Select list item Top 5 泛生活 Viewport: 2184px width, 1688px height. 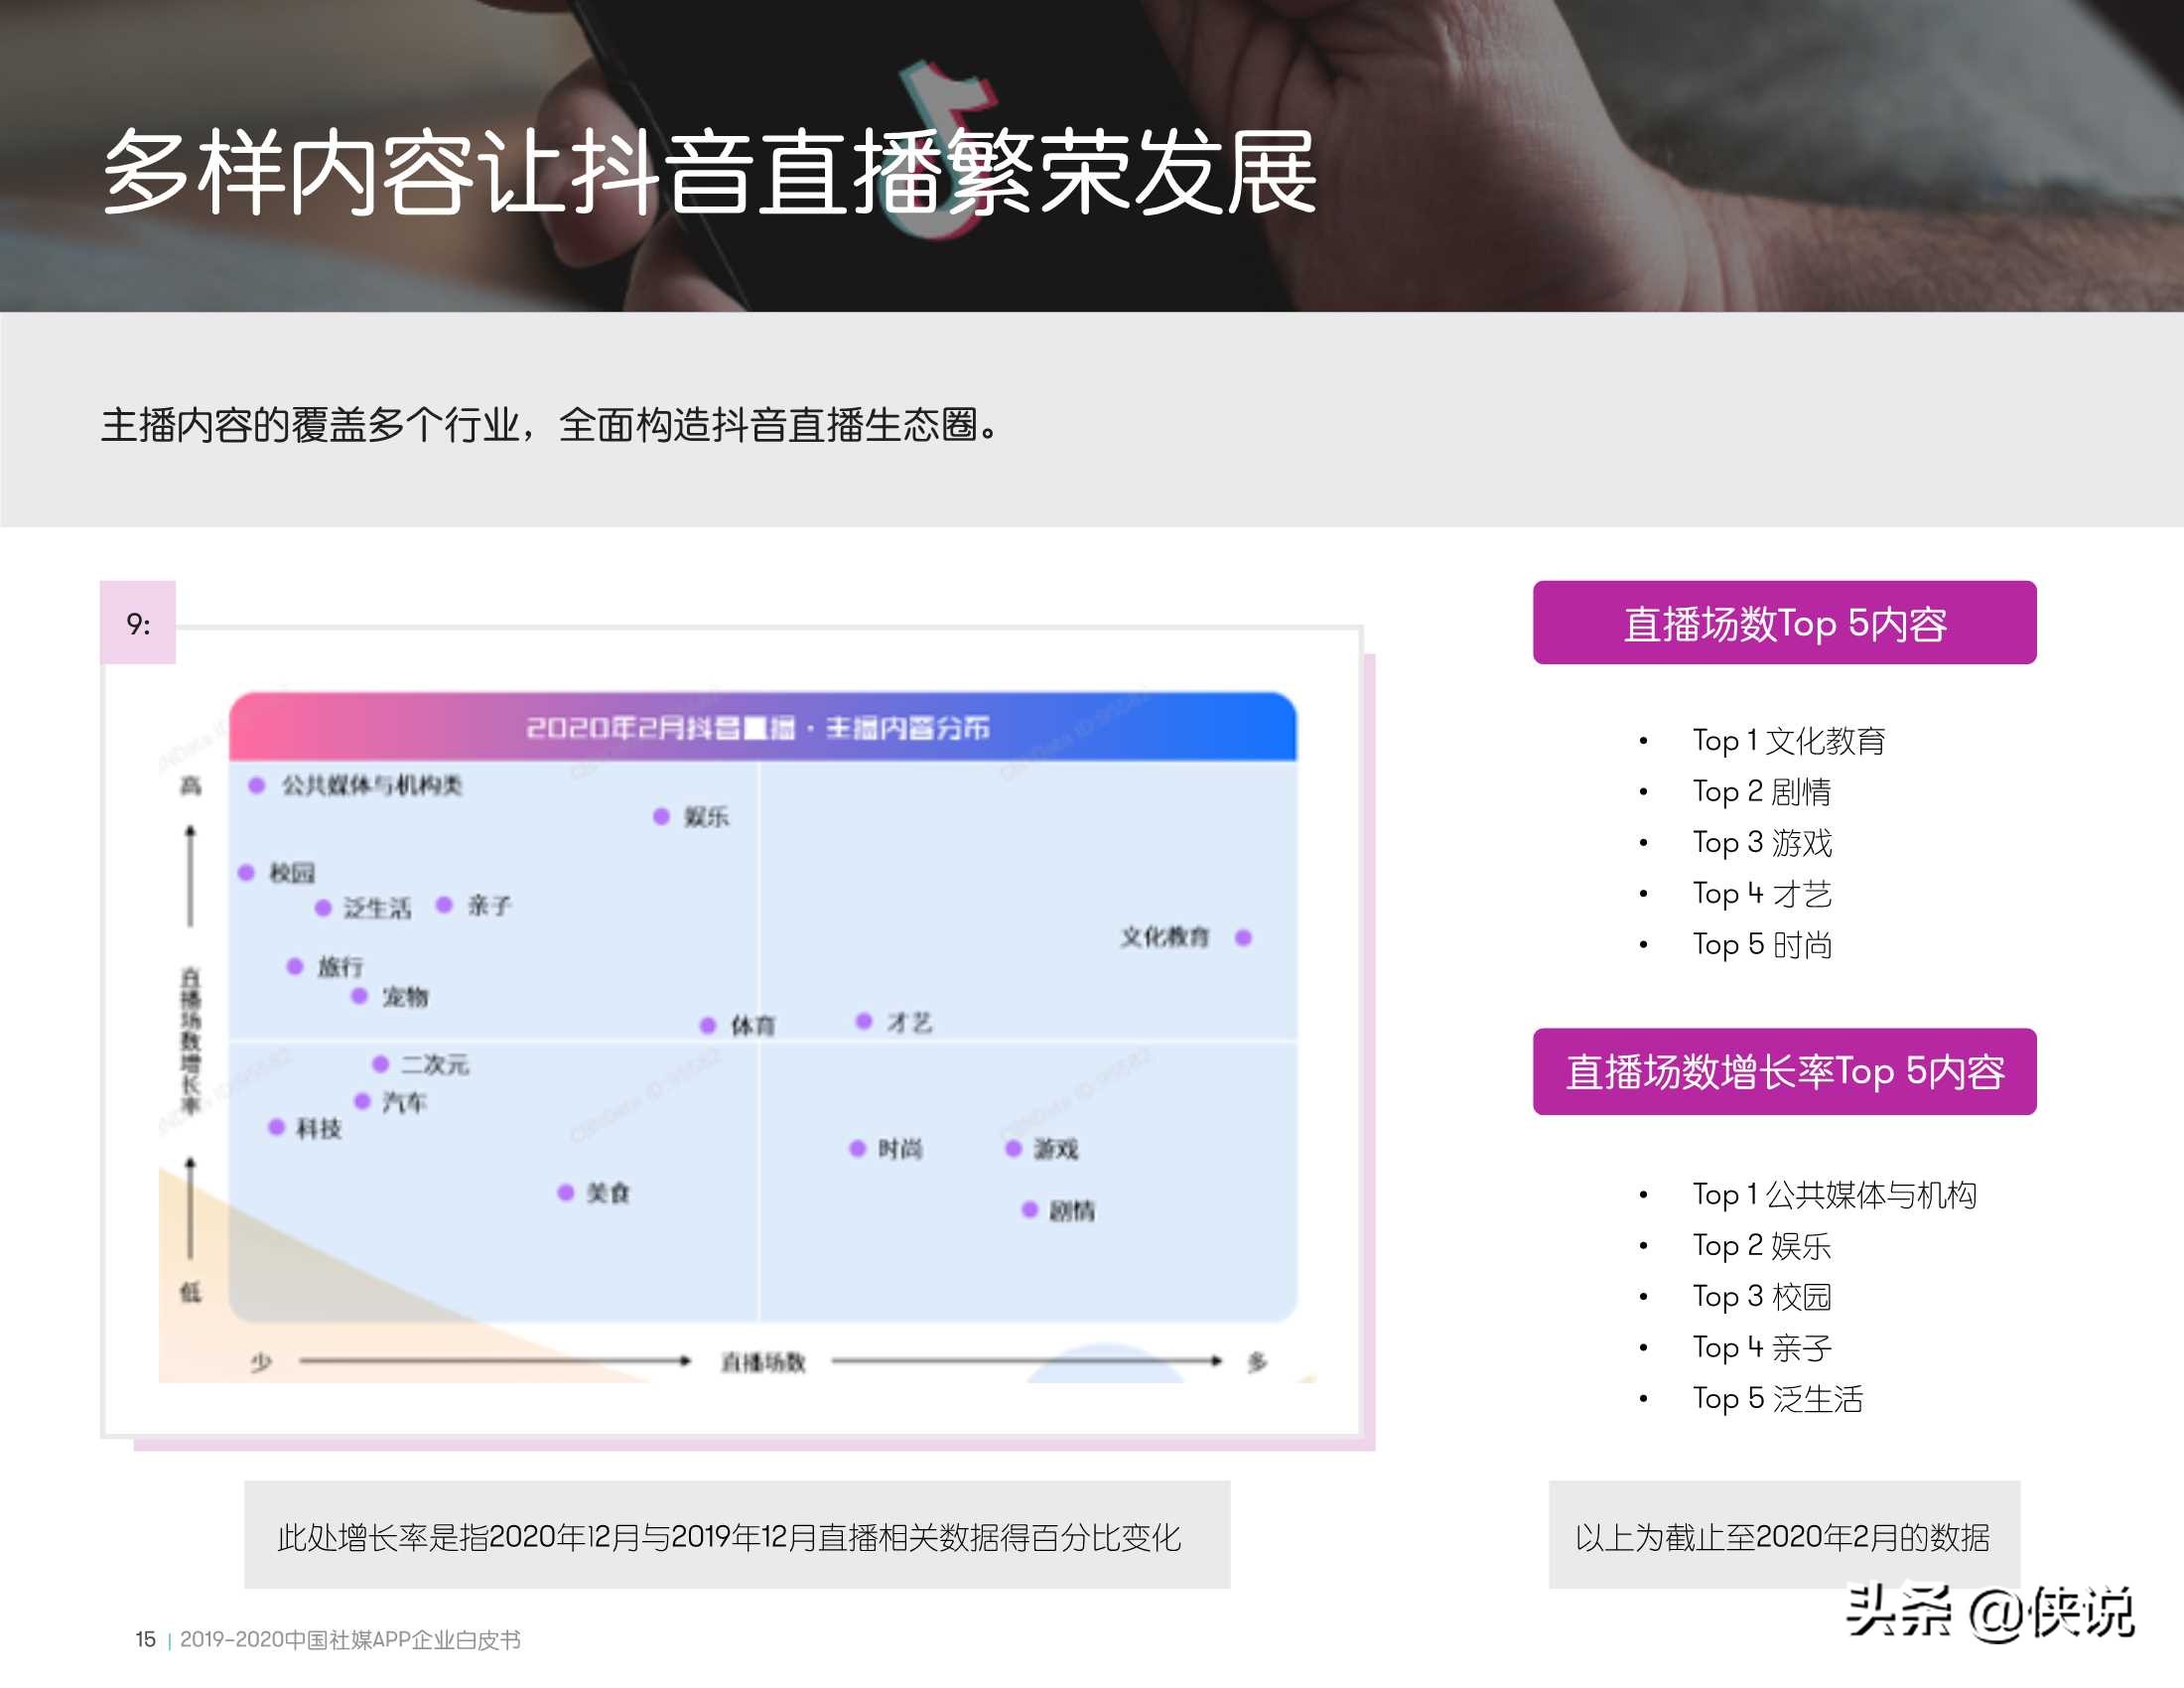(1777, 1399)
